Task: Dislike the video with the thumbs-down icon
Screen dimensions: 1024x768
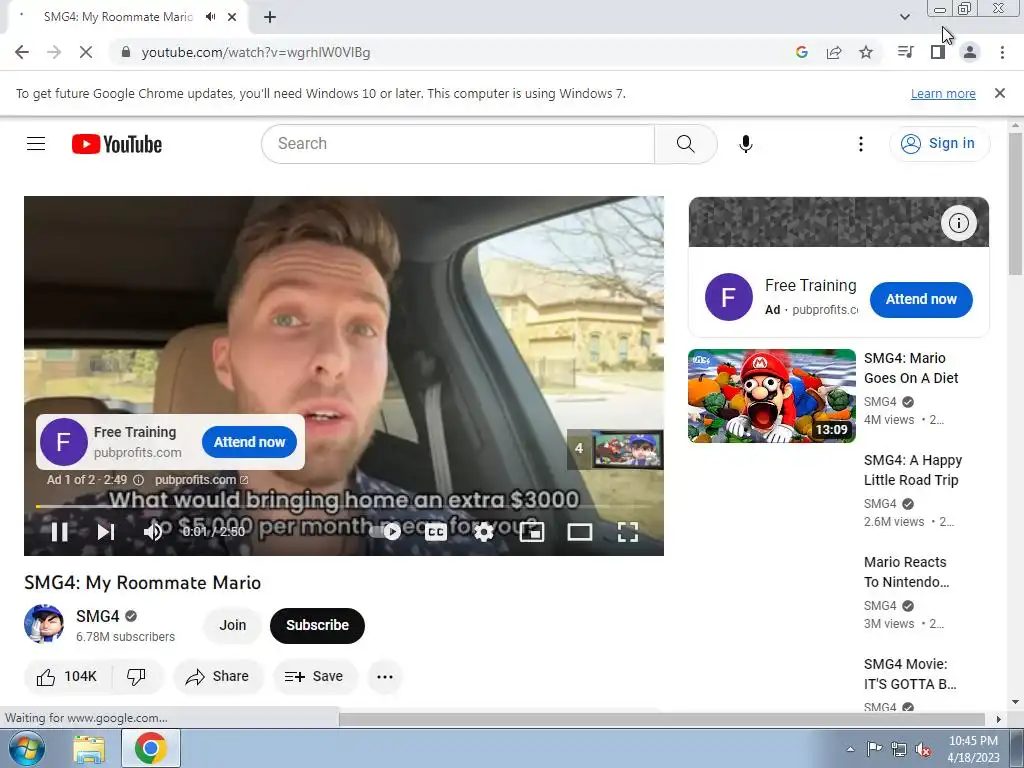Action: coord(136,677)
